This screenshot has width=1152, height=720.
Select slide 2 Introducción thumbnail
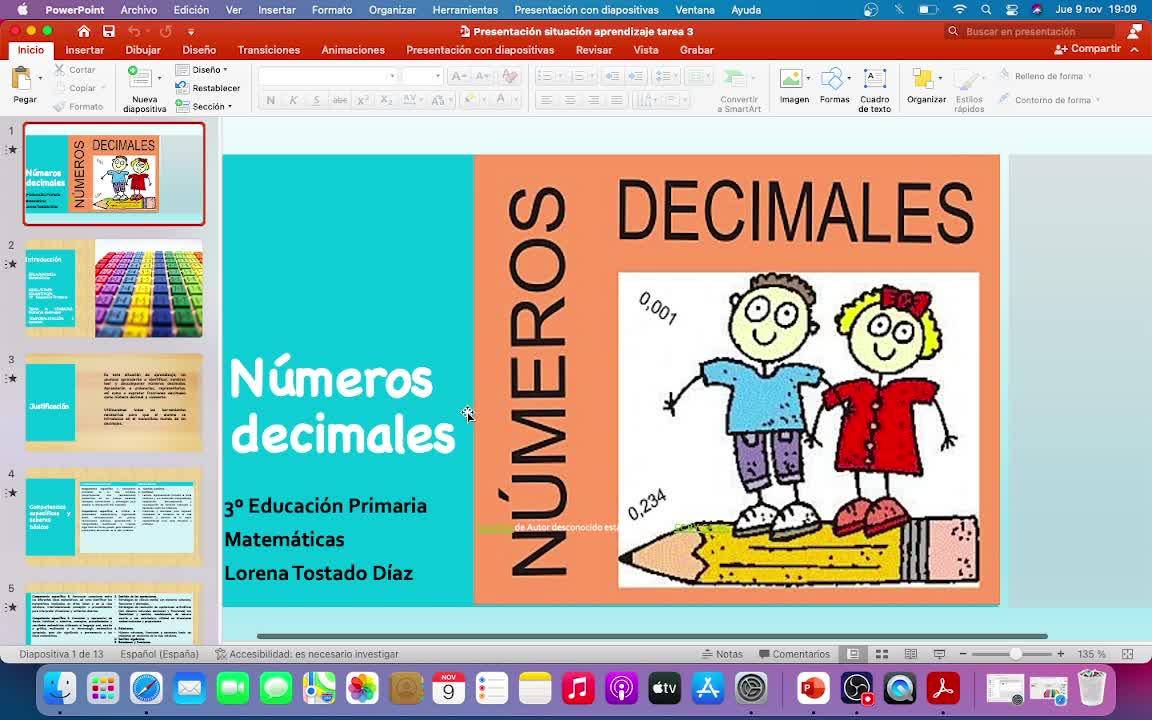114,289
